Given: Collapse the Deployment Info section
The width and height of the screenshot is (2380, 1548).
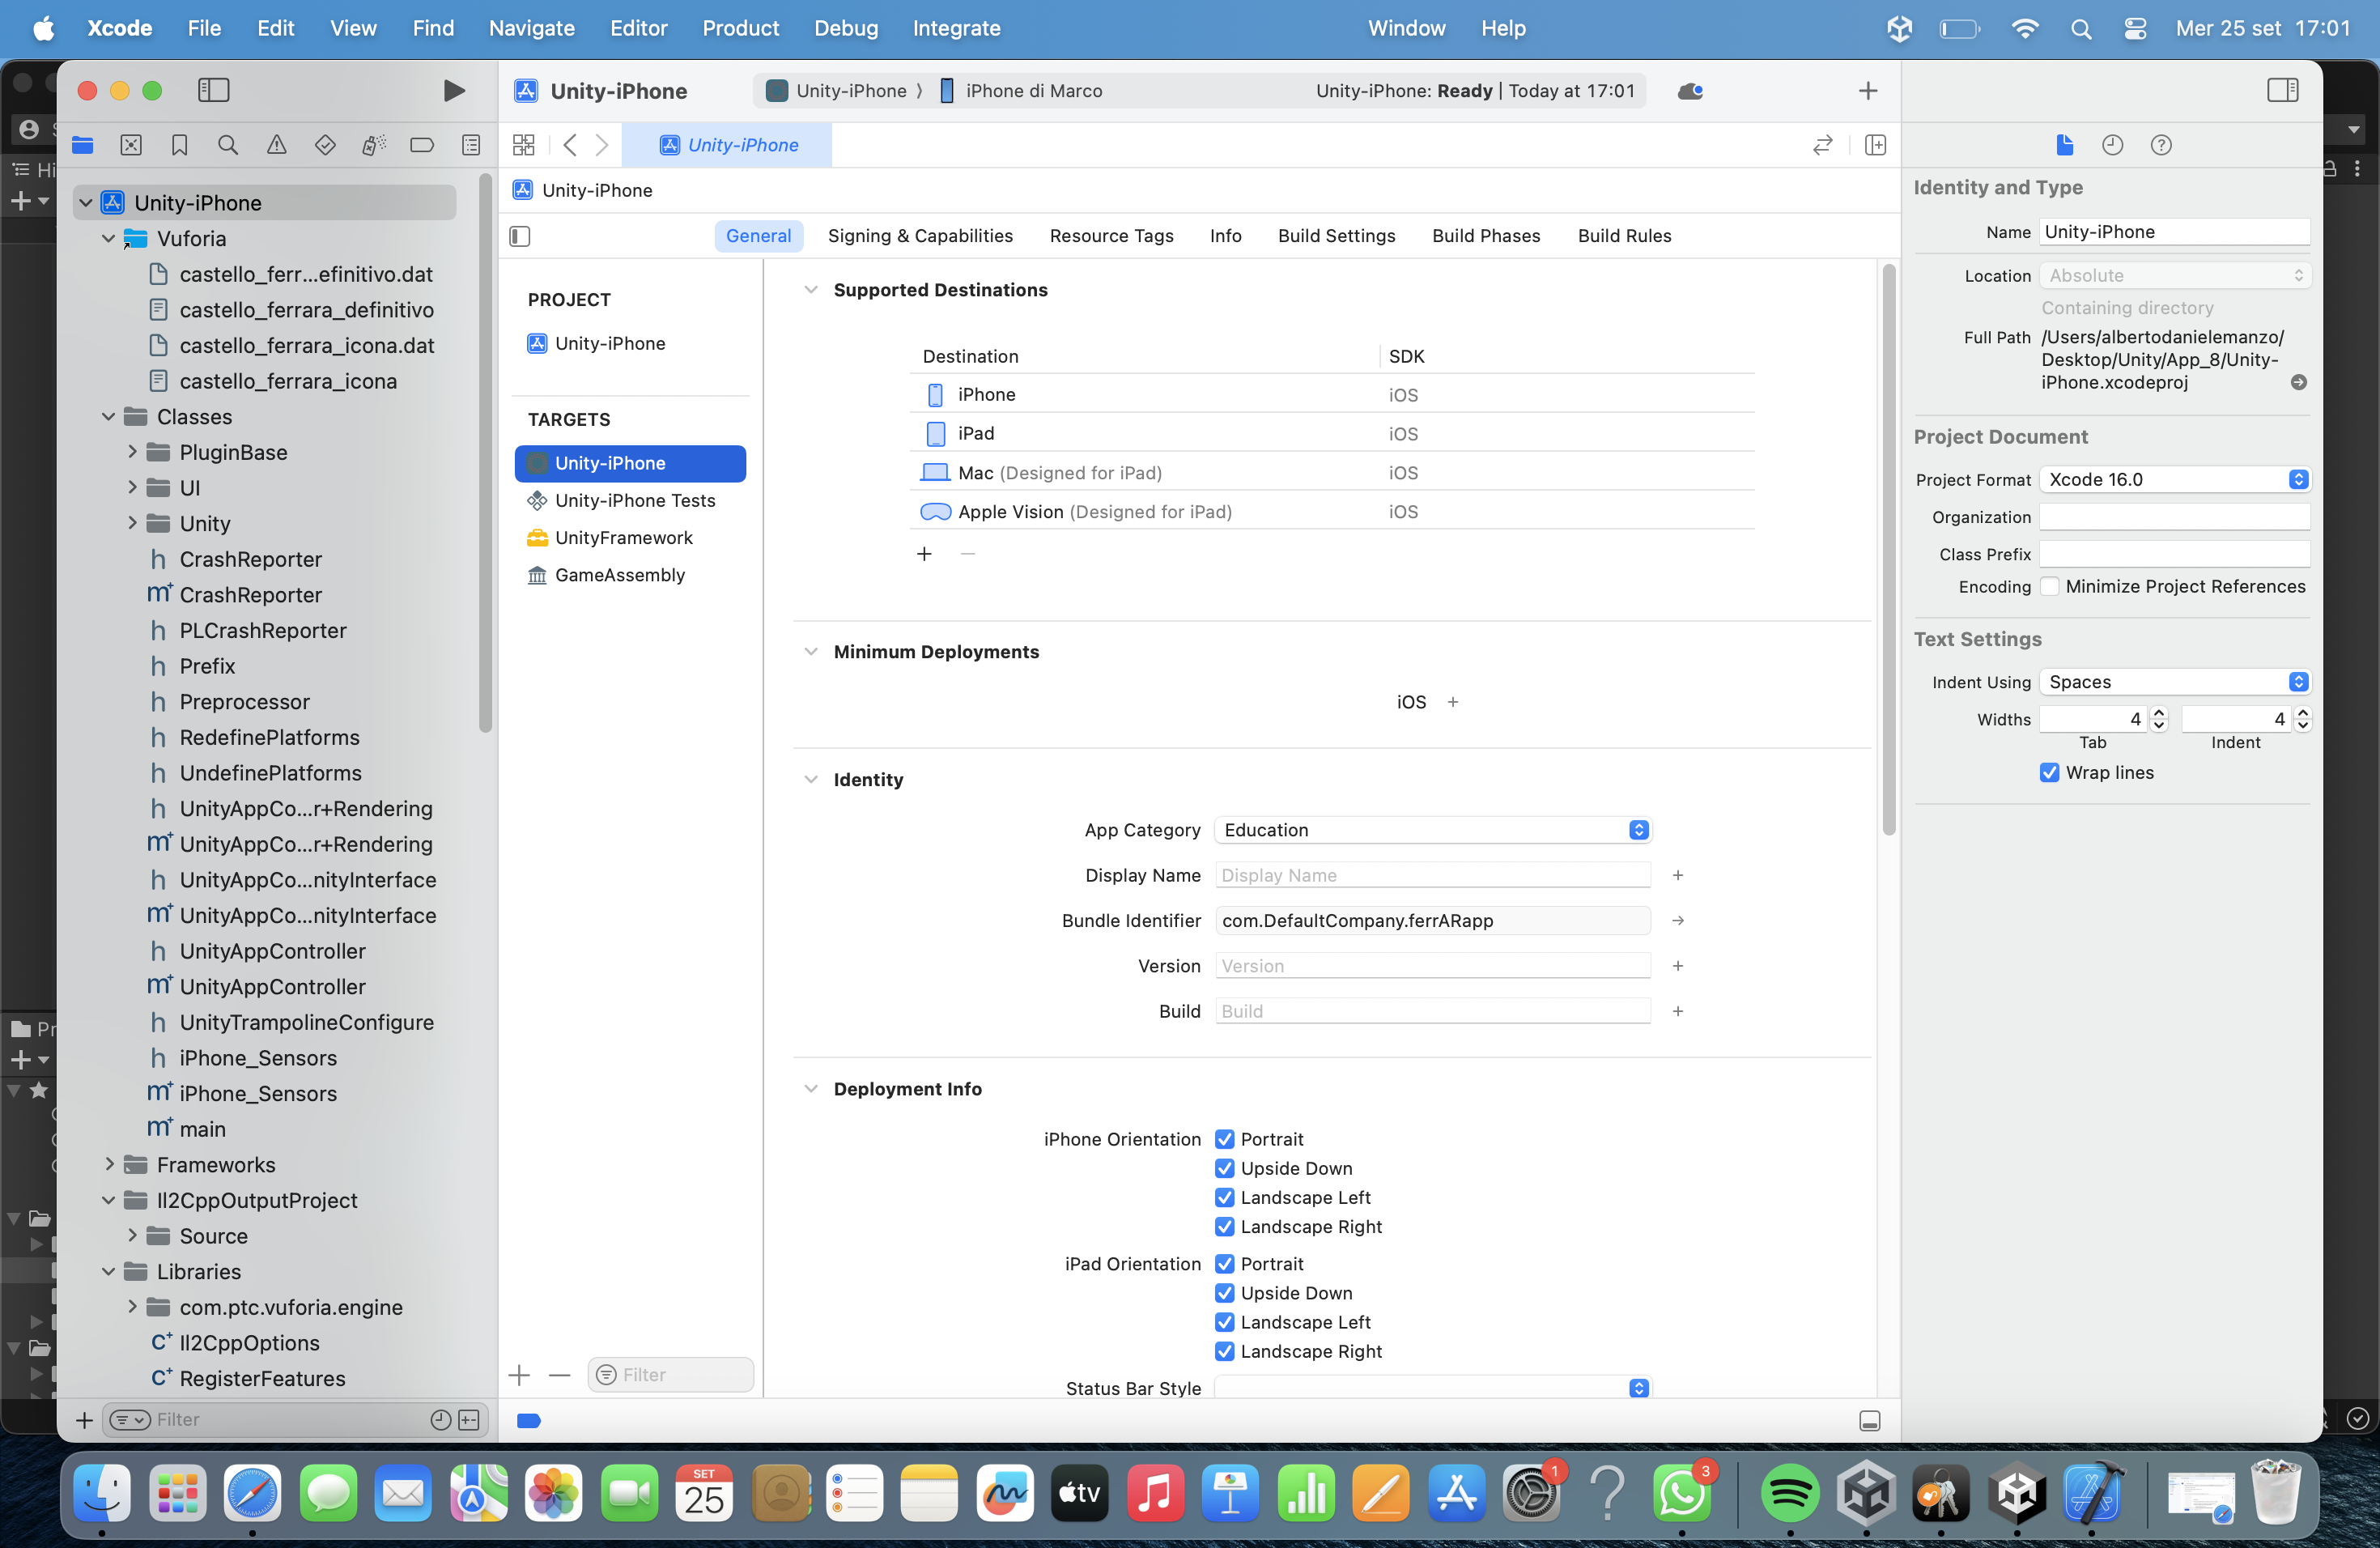Looking at the screenshot, I should coord(811,1089).
